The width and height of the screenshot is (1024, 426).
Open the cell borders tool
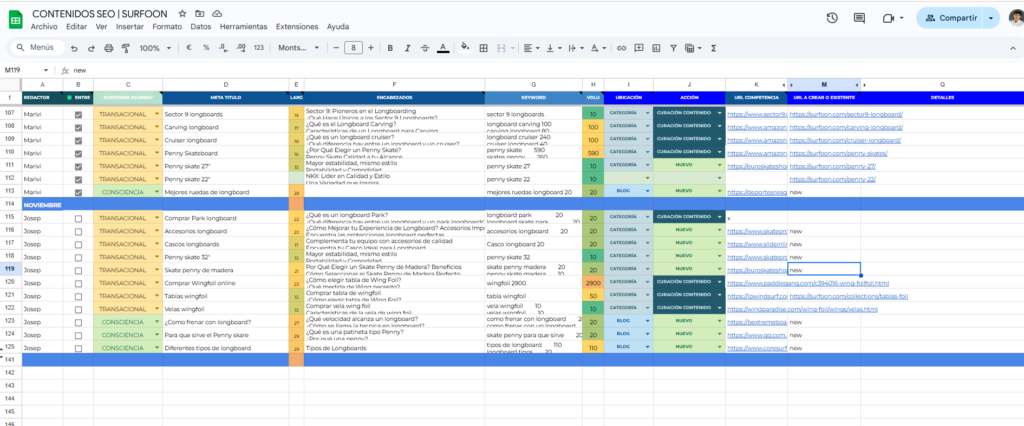tap(484, 47)
